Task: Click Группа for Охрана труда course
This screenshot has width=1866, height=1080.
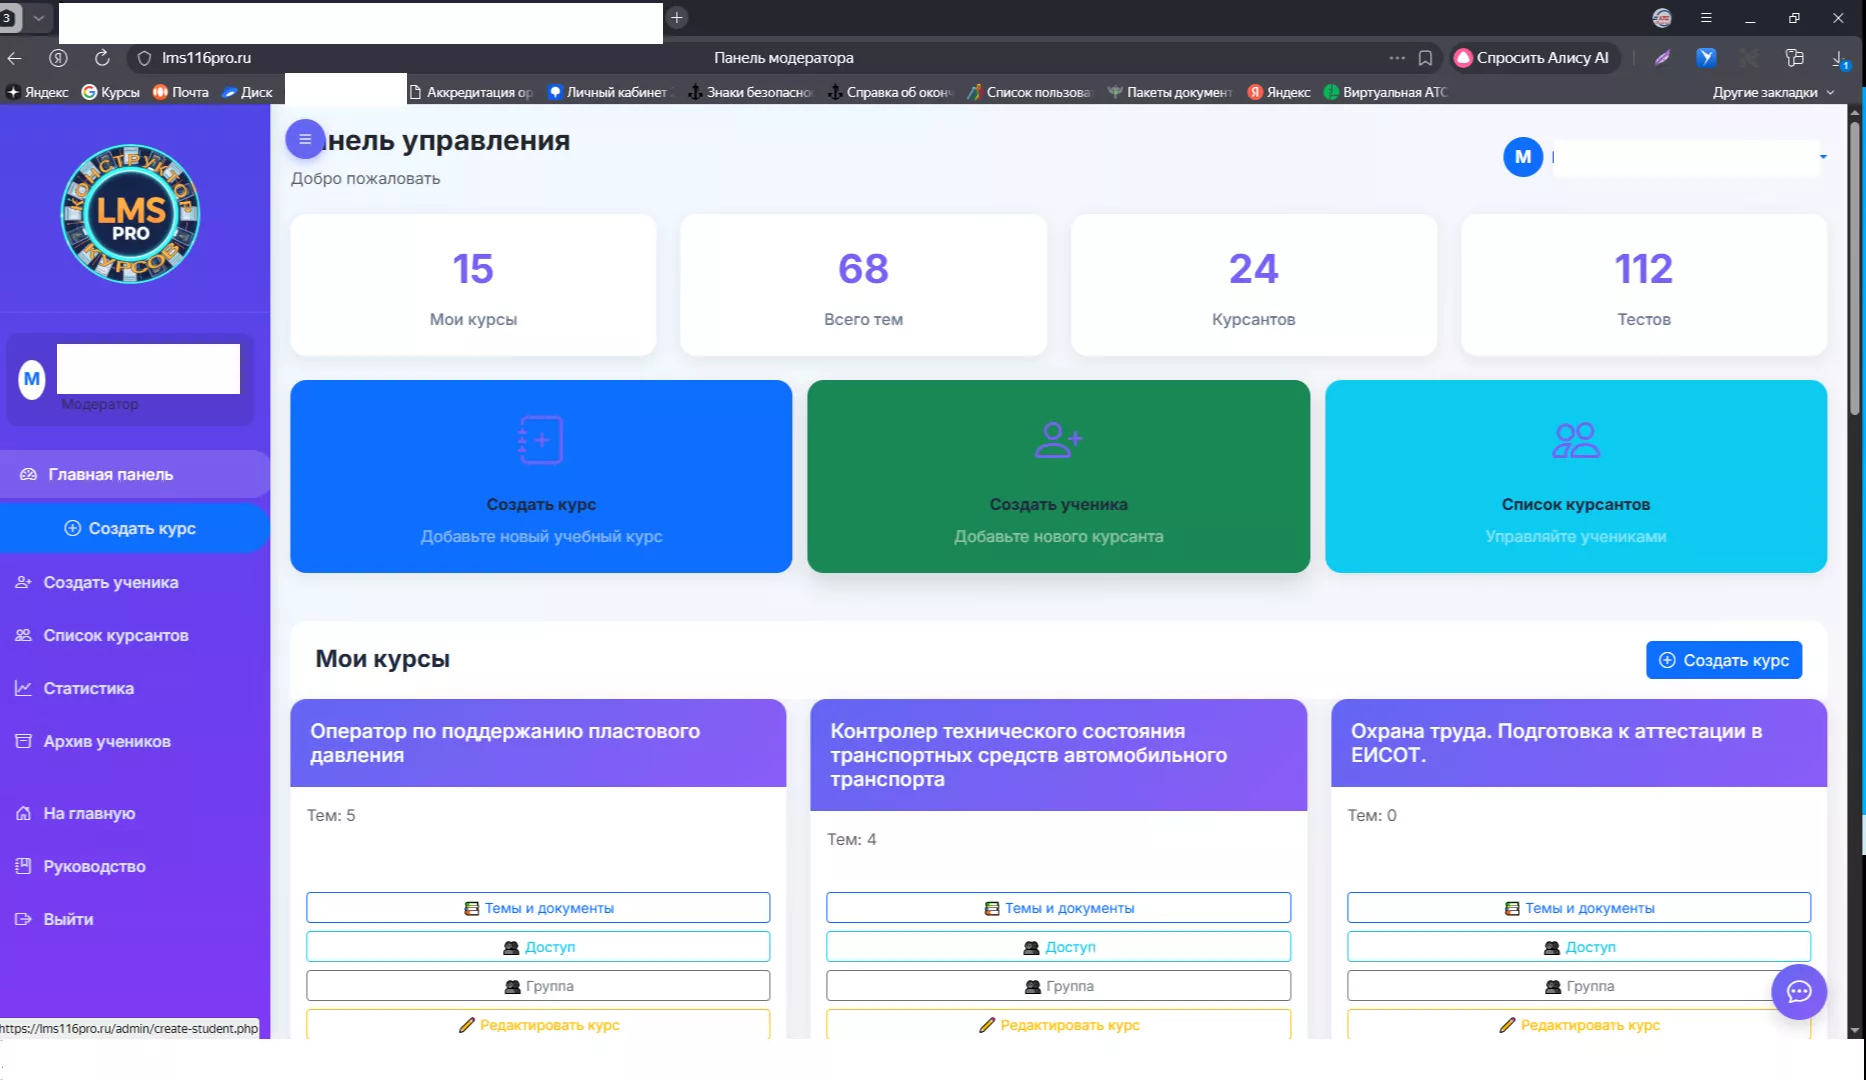Action: [x=1578, y=986]
